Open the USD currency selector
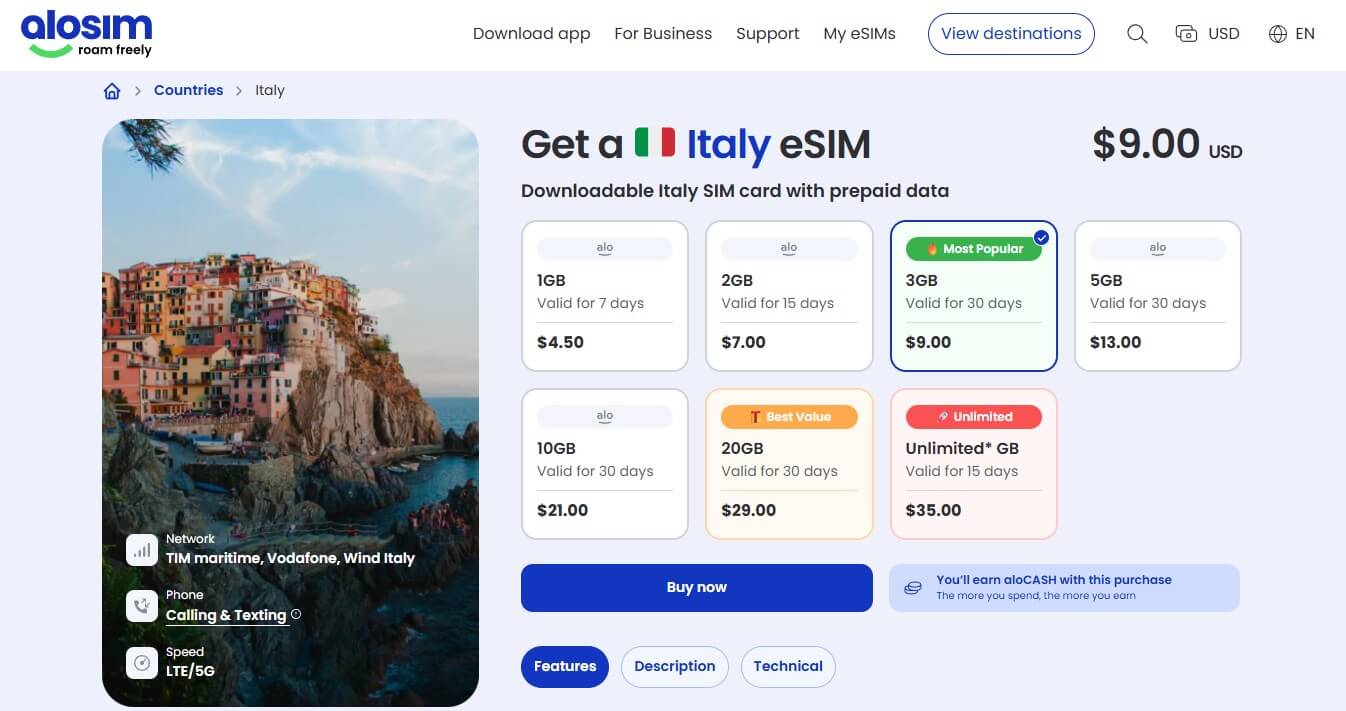 click(x=1207, y=33)
